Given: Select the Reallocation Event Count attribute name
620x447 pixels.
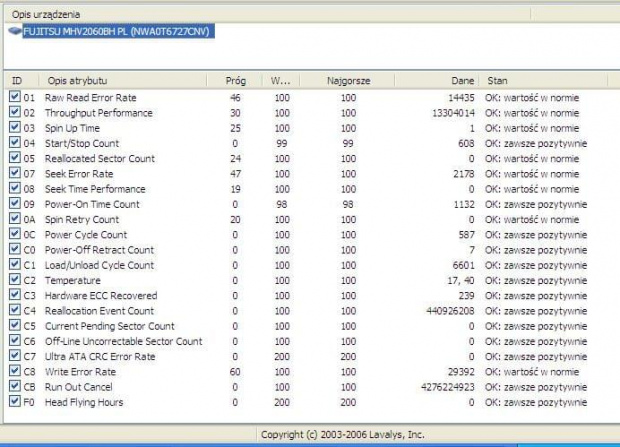Looking at the screenshot, I should [x=99, y=311].
